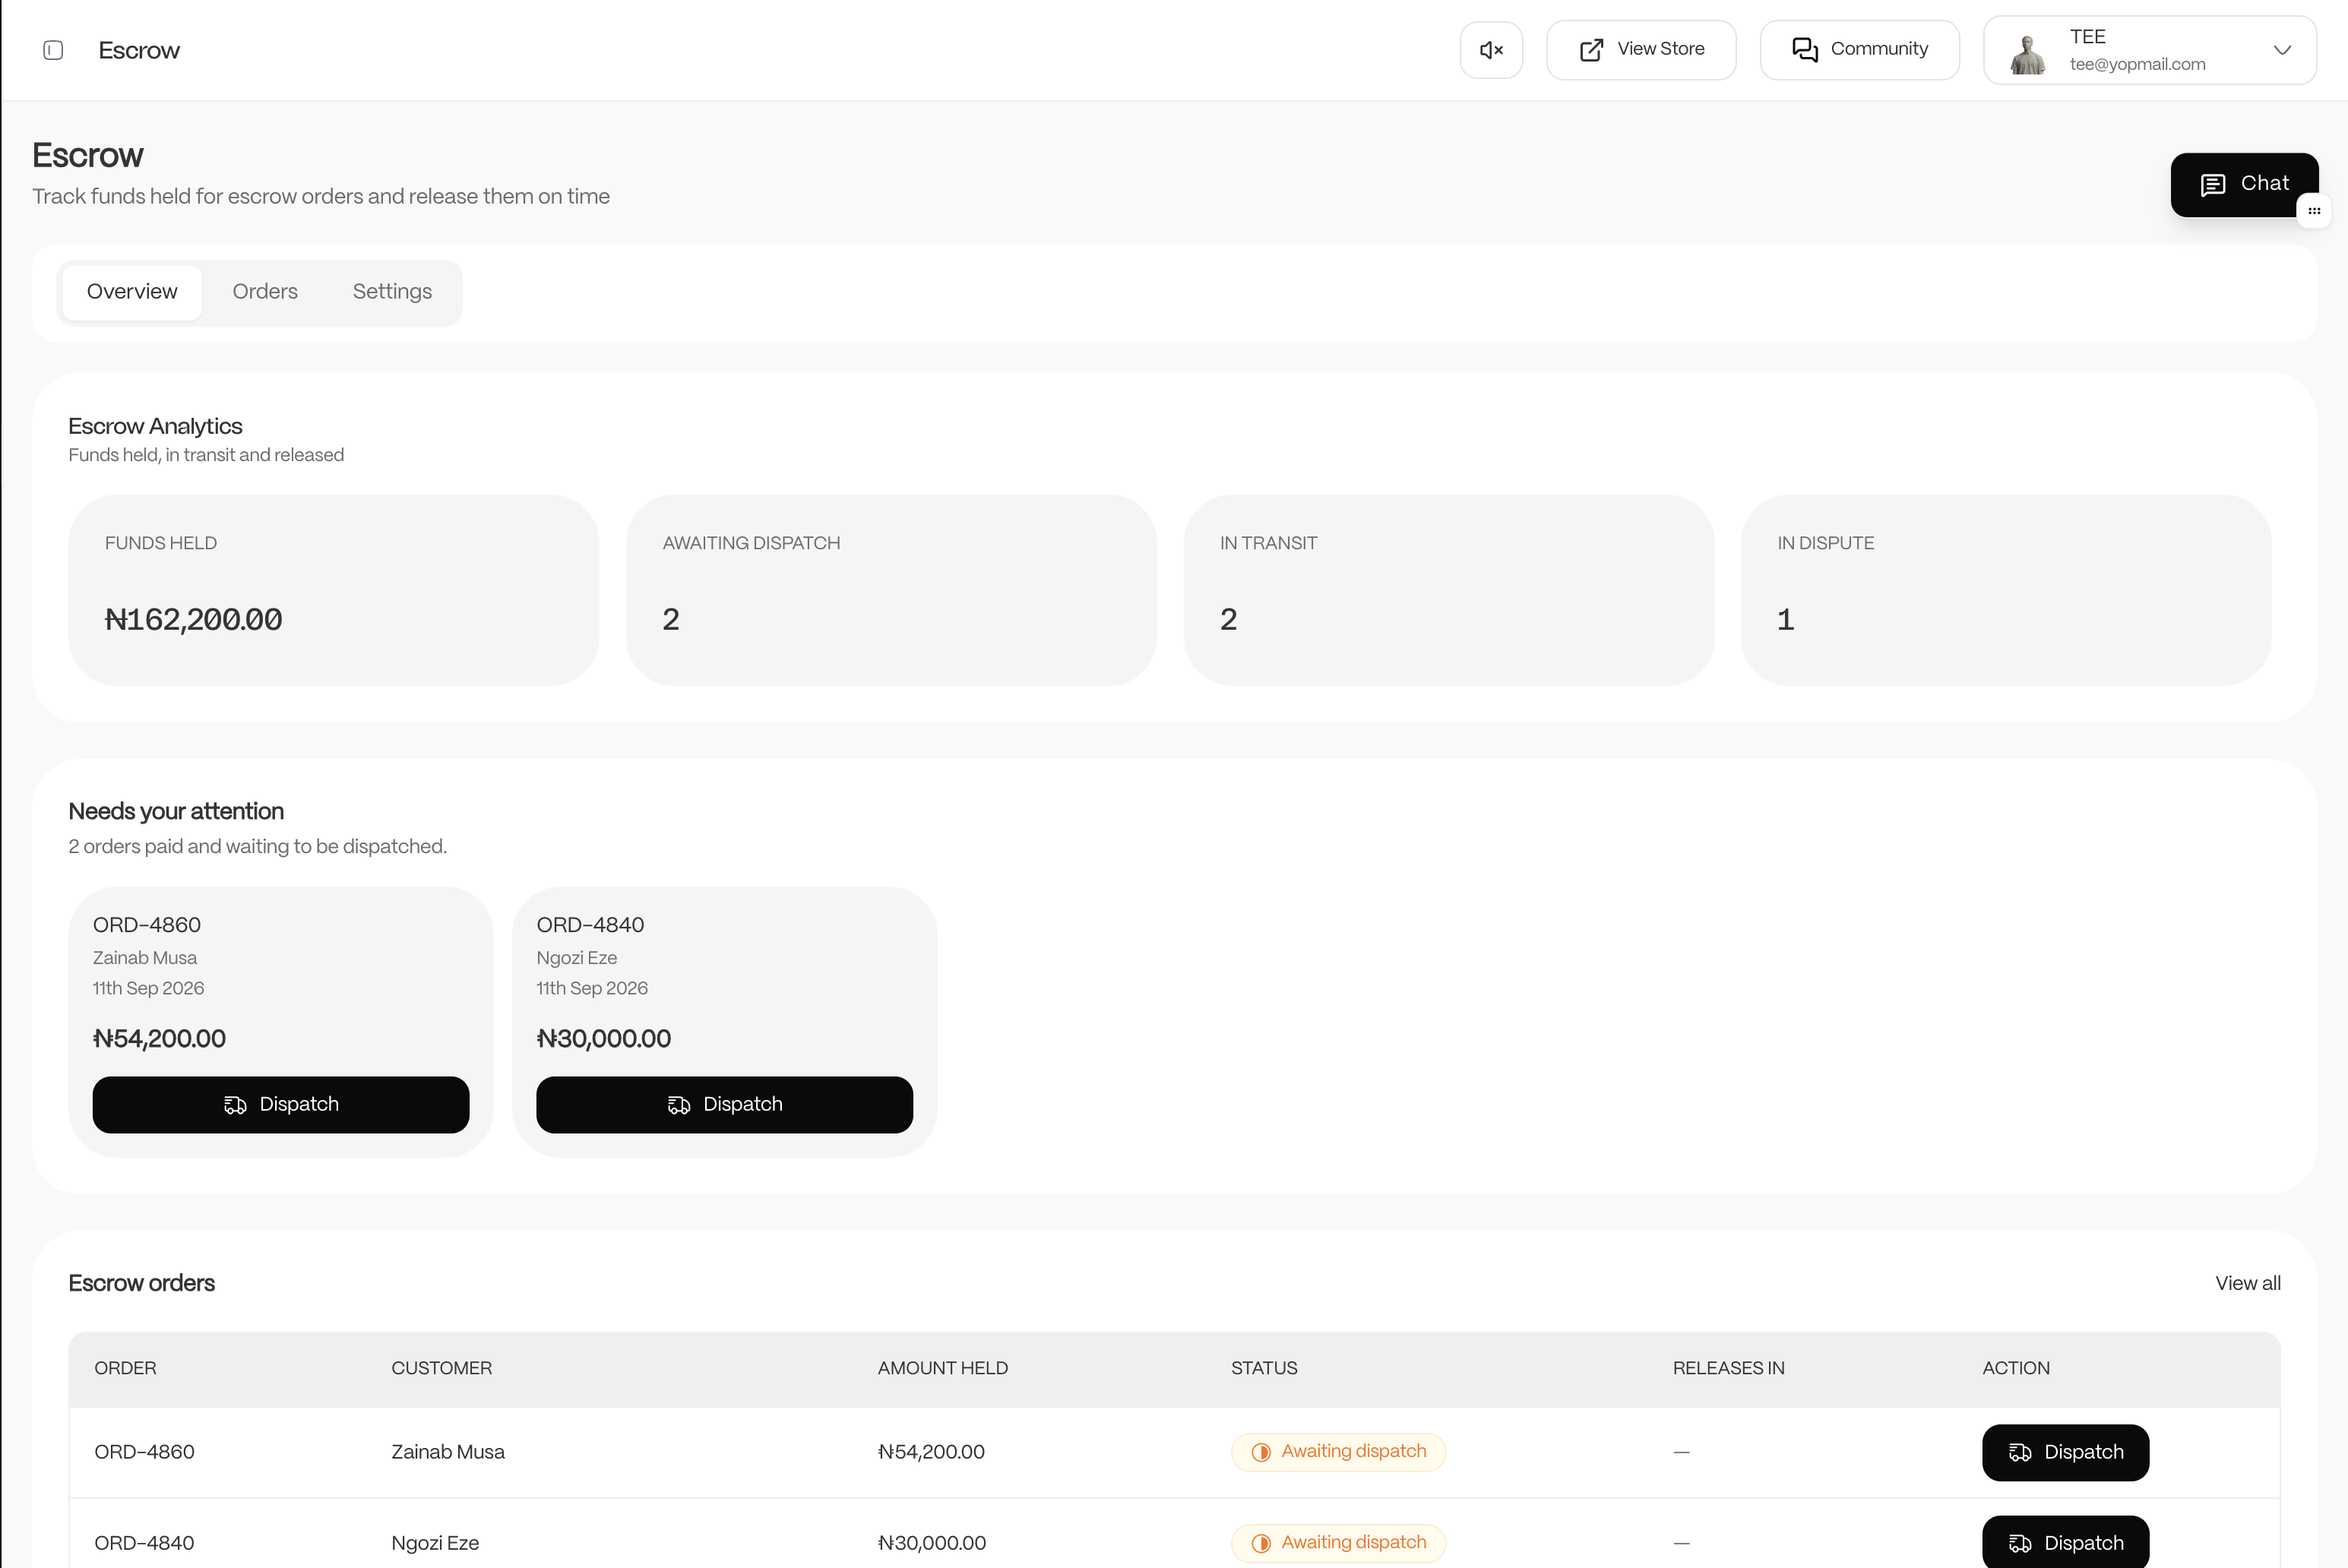
Task: Click status icon in ORD-4860 row badge
Action: point(1261,1452)
